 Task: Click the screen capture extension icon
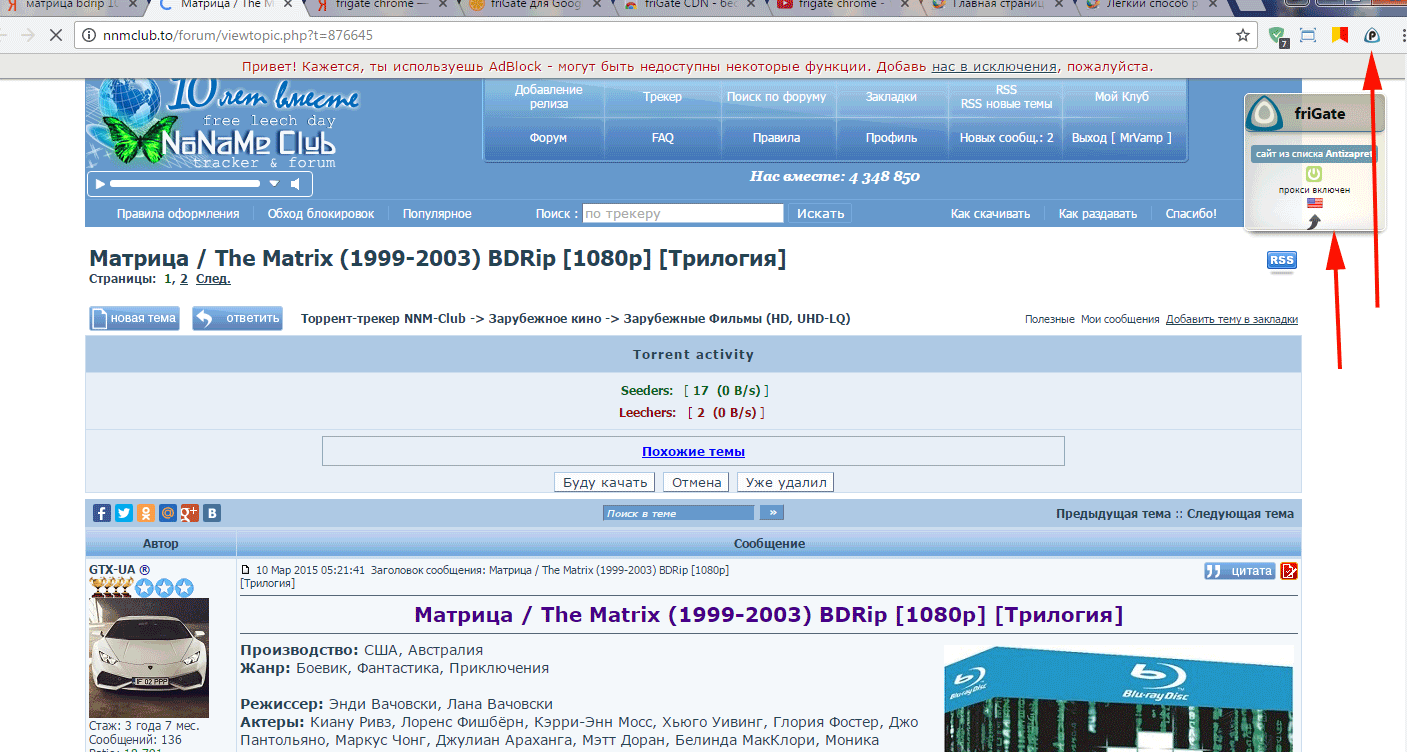[1308, 35]
